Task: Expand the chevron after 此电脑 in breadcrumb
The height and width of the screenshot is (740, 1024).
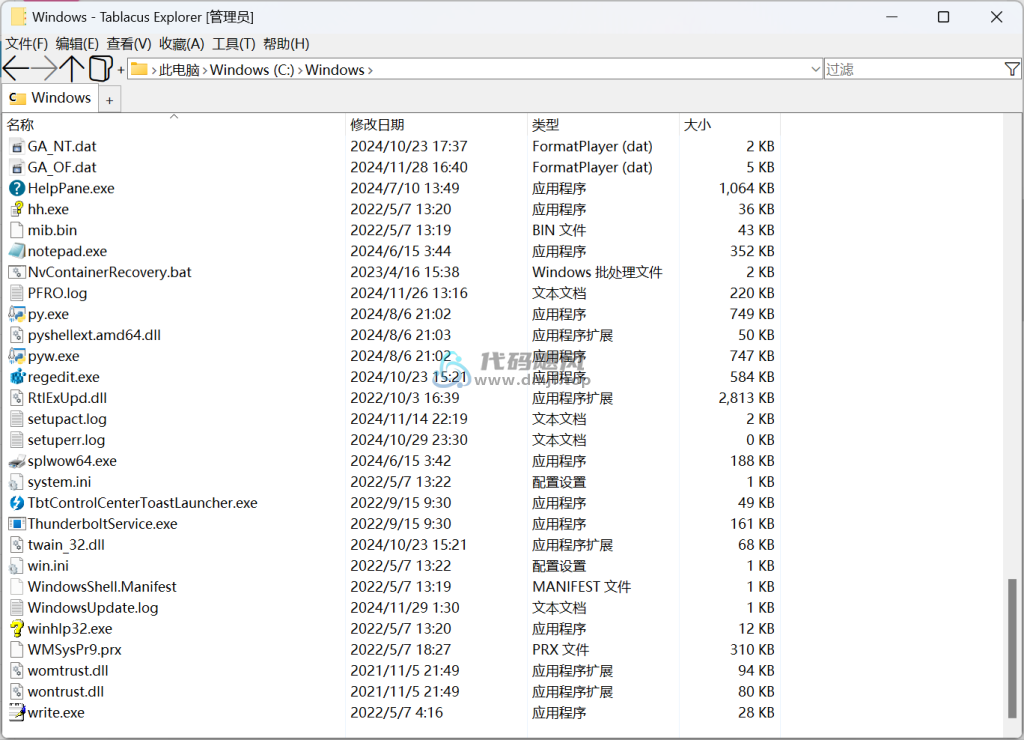Action: (x=204, y=70)
